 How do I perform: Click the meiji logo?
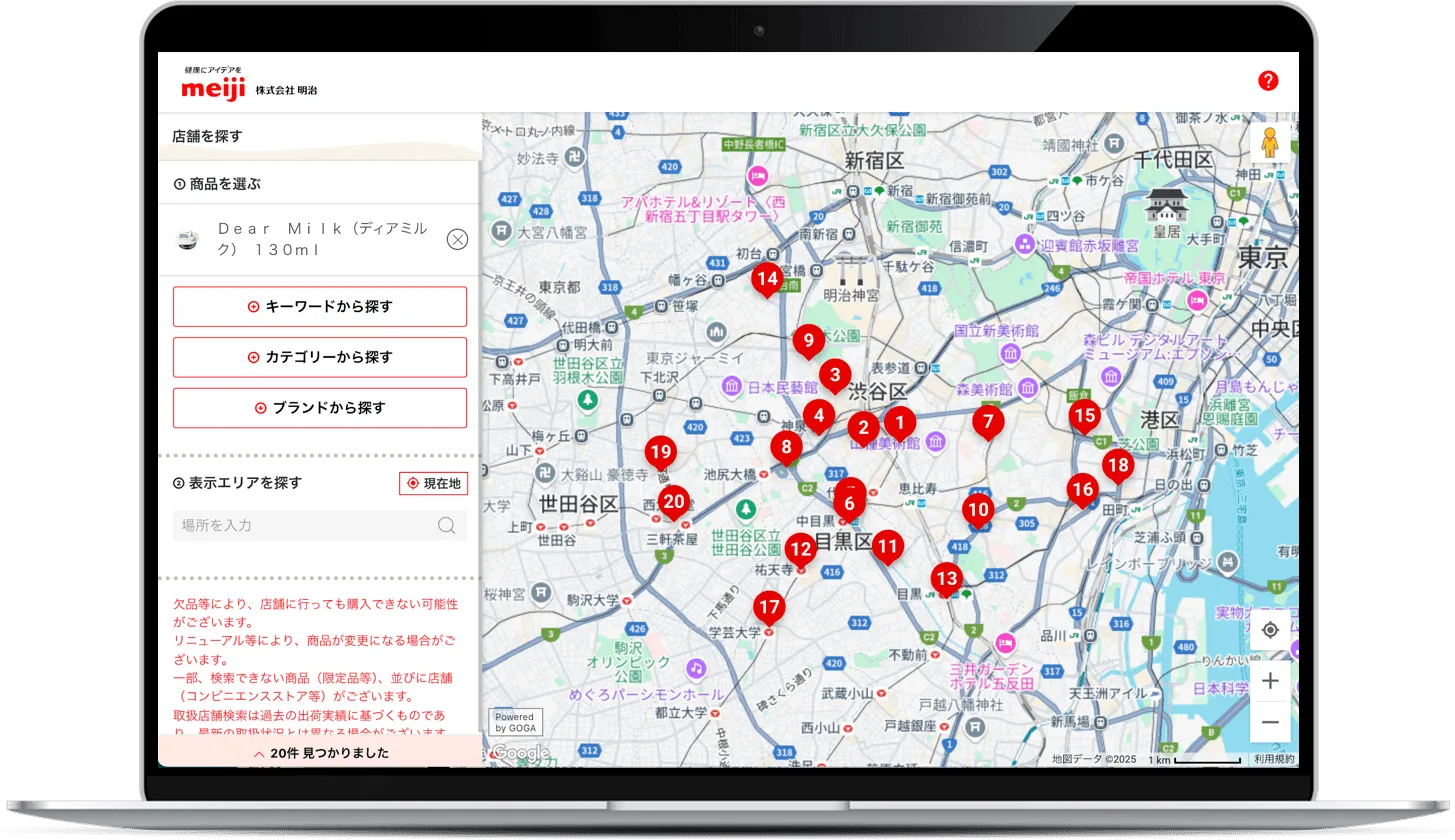(x=213, y=88)
